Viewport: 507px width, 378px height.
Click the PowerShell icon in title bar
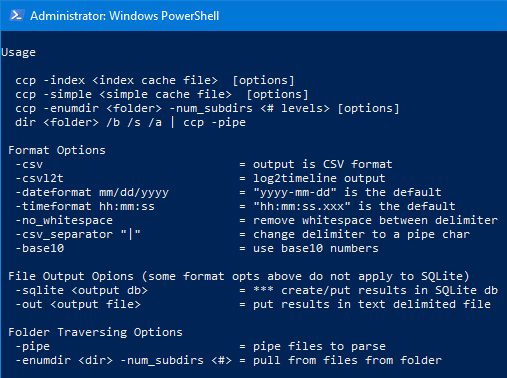17,16
